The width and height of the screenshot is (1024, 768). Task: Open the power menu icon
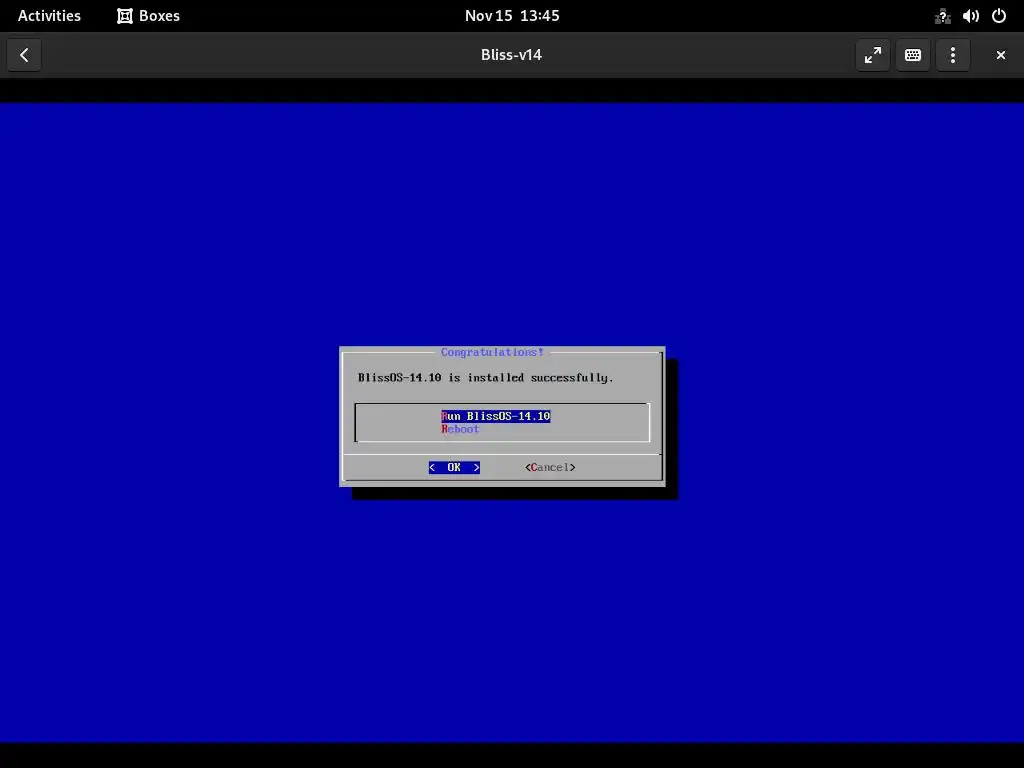coord(999,16)
